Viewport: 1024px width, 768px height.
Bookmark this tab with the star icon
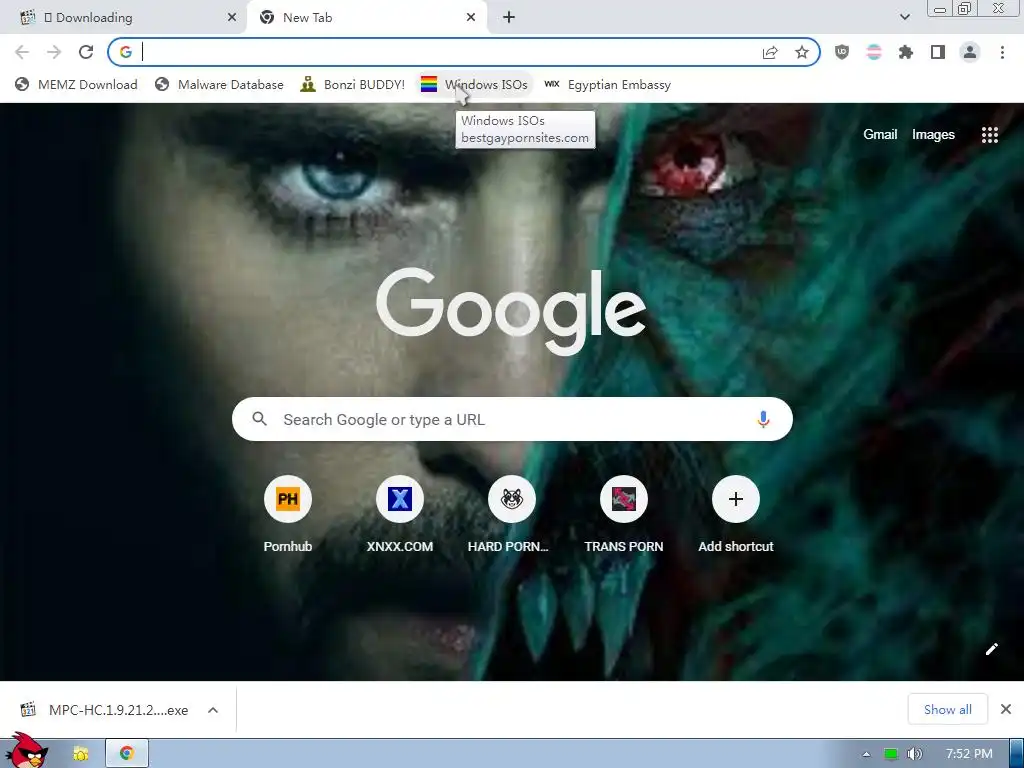click(802, 52)
